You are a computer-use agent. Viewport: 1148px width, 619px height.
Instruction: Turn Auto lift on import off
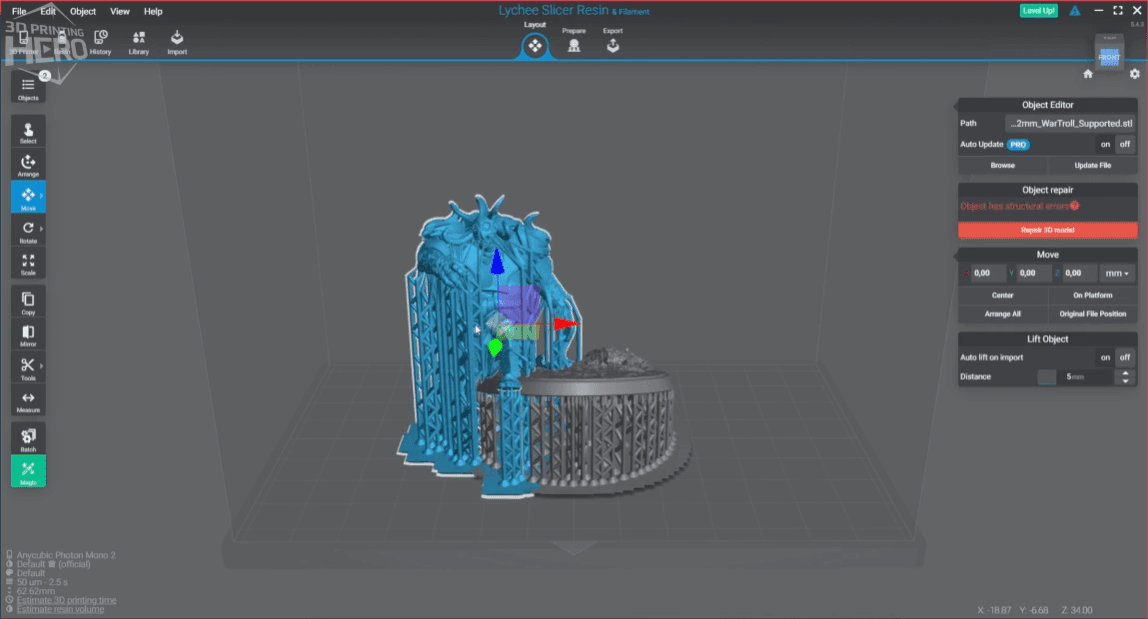(1125, 357)
